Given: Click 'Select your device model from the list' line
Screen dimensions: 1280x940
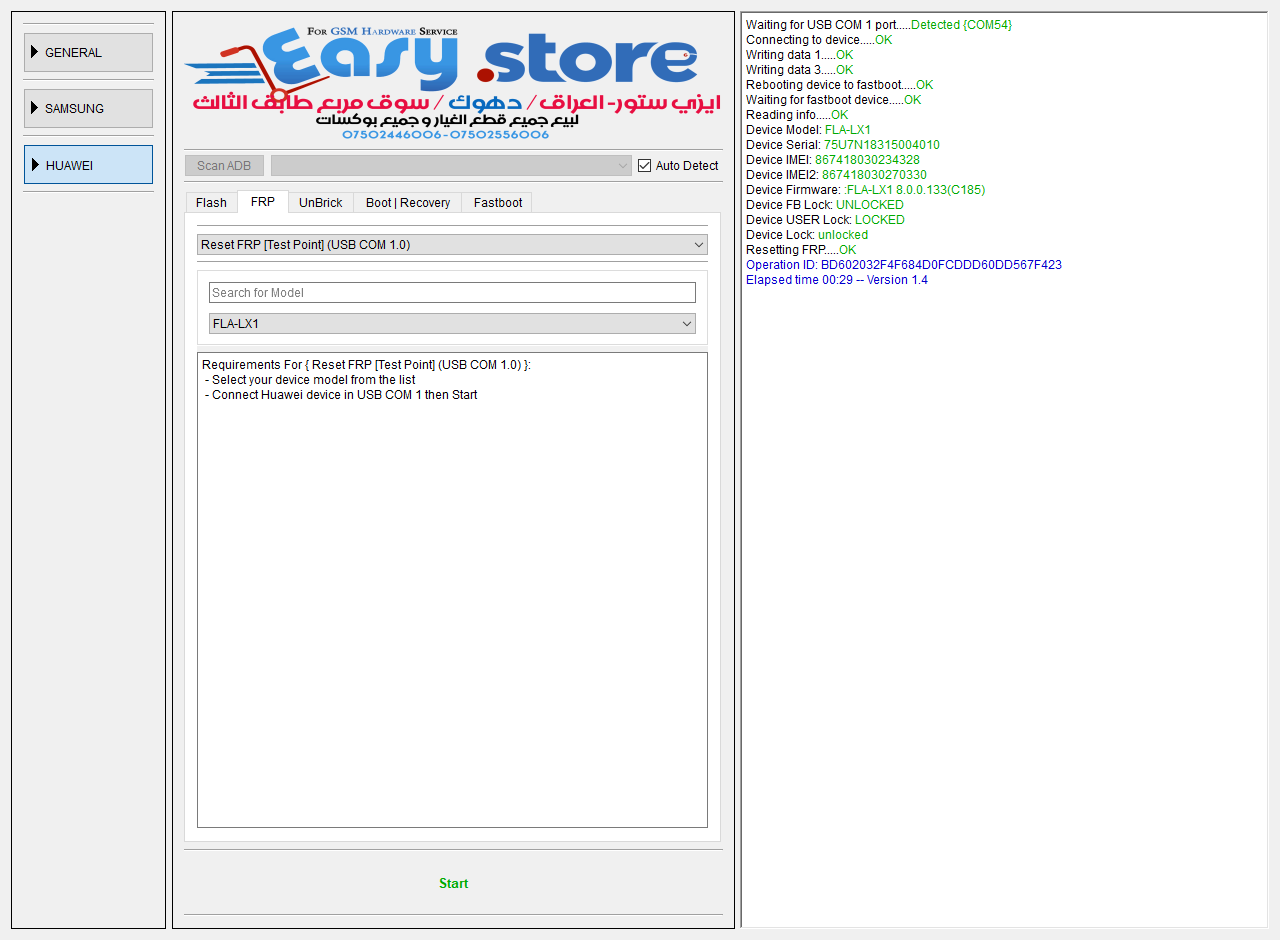Looking at the screenshot, I should tap(310, 380).
